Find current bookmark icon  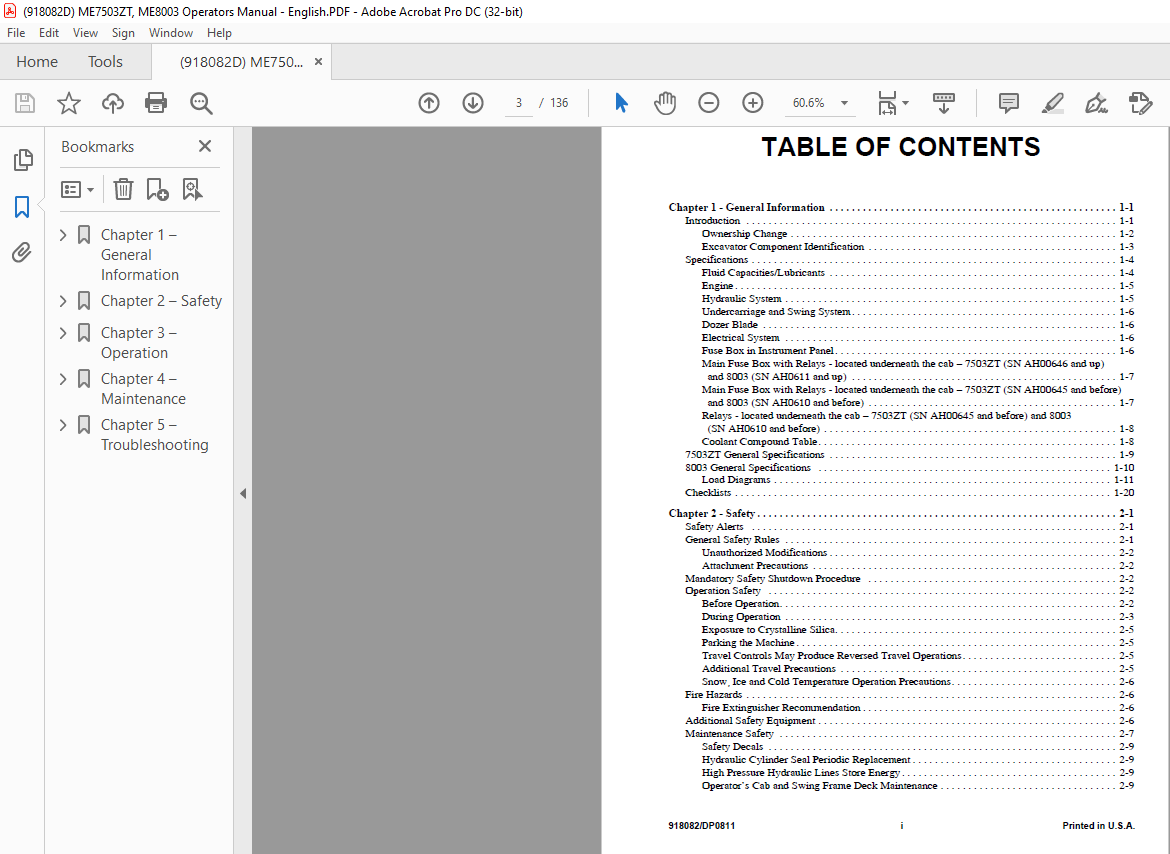(192, 189)
